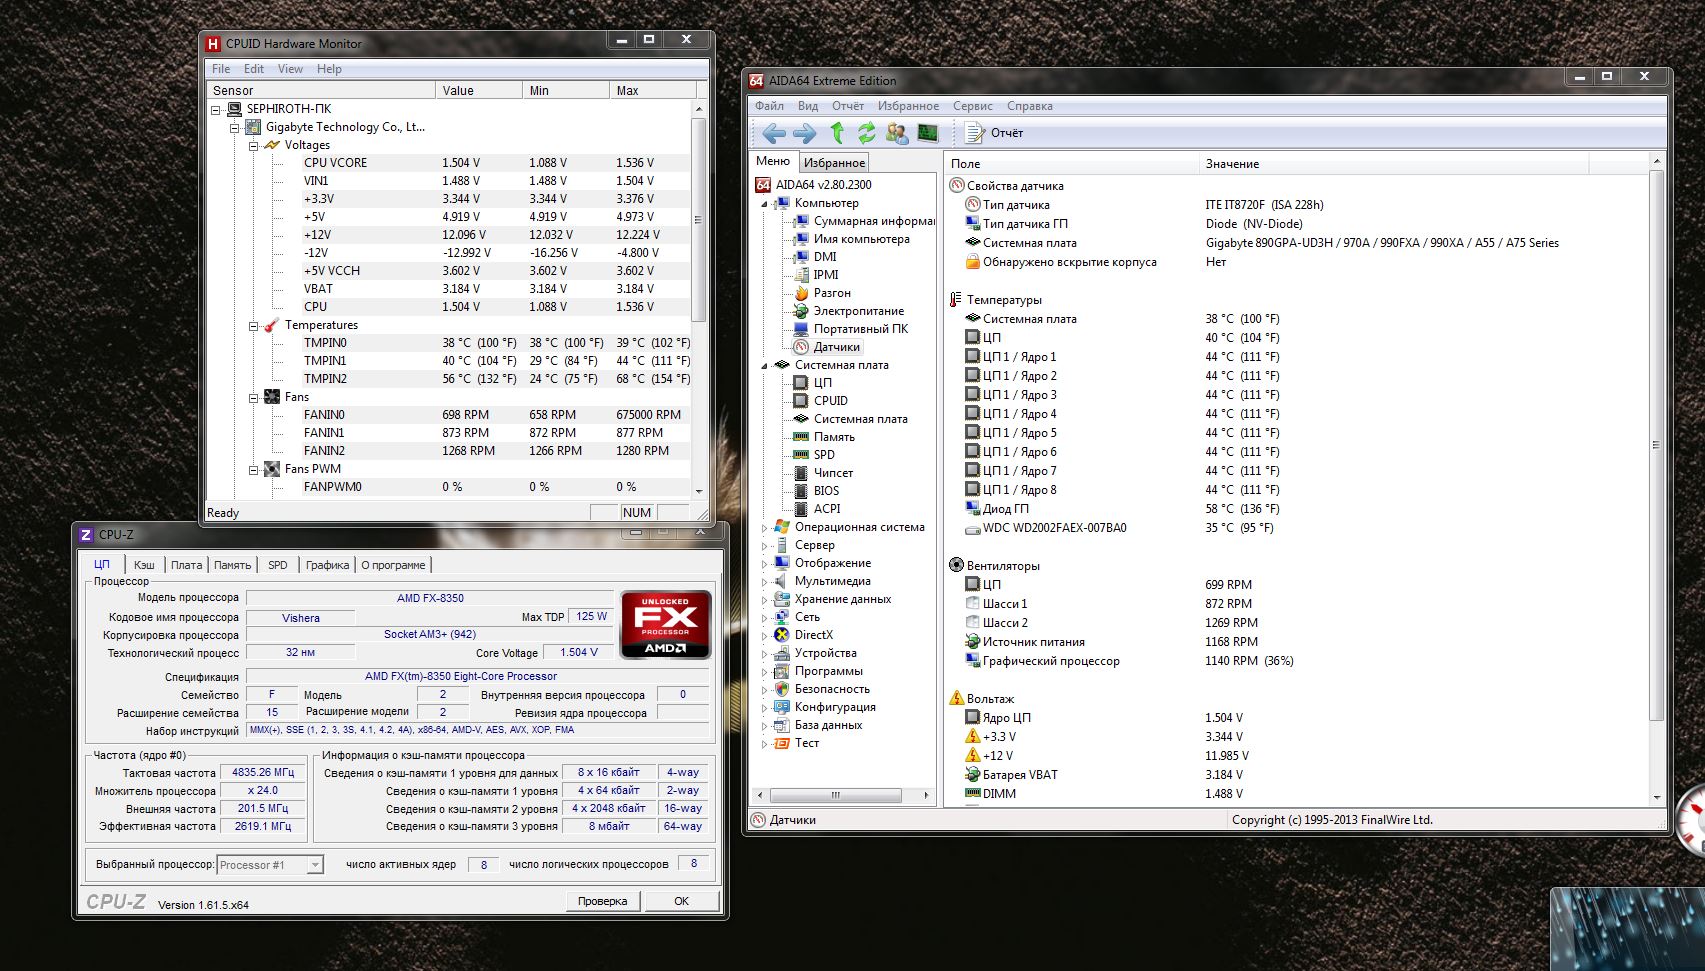The image size is (1705, 971).
Task: Click the Проверка button in CPU-Z
Action: click(602, 901)
